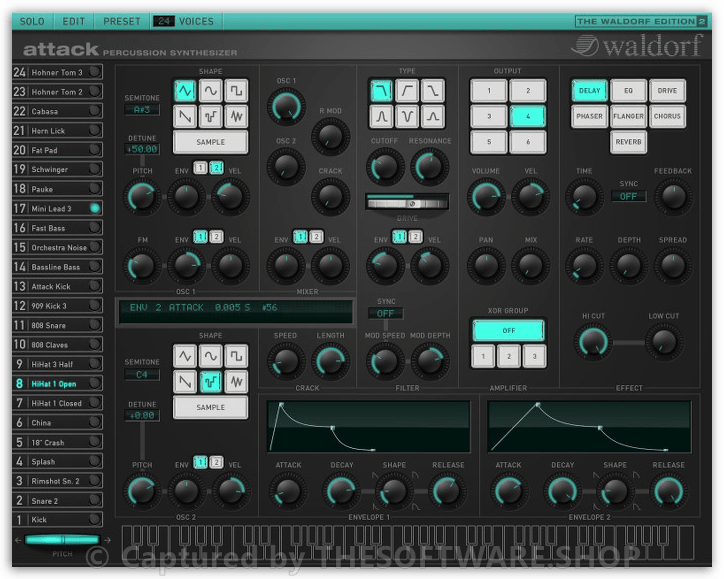Select the sine wave shape for OSC 1
This screenshot has height=579, width=724.
(x=210, y=92)
